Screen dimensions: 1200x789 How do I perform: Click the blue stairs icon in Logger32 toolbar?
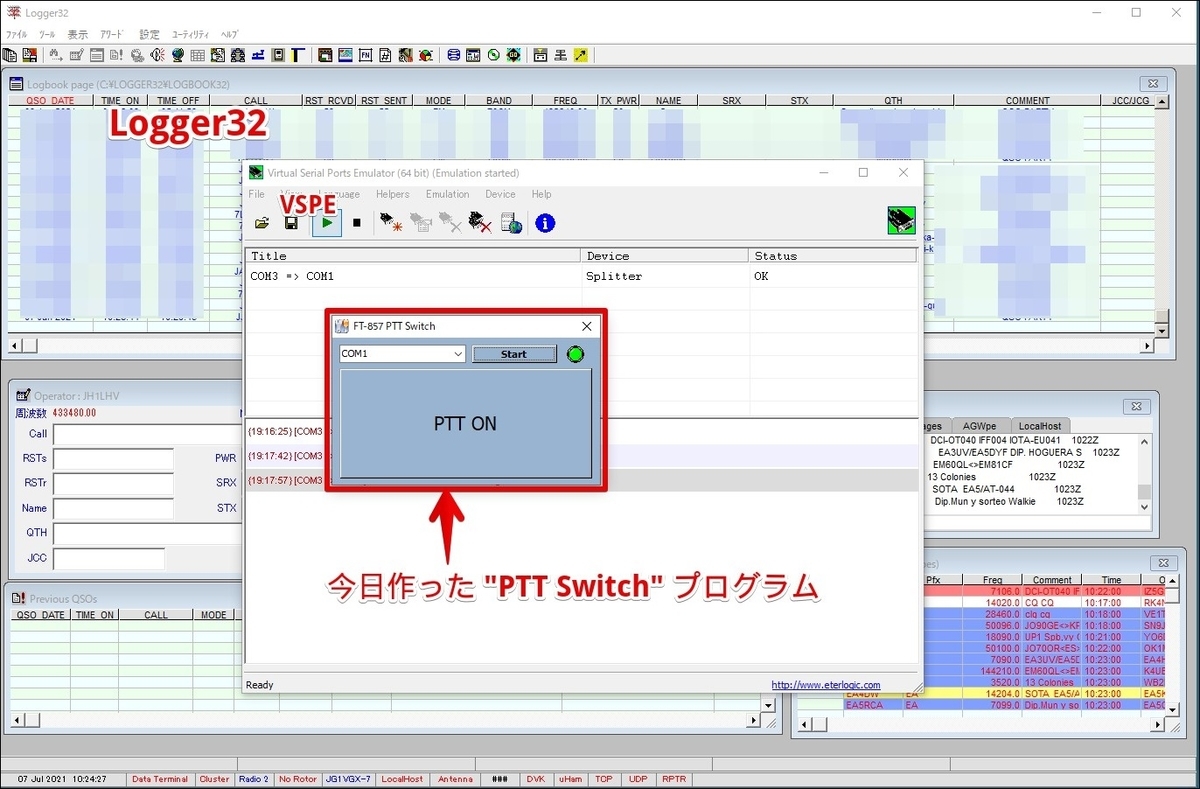coord(258,55)
